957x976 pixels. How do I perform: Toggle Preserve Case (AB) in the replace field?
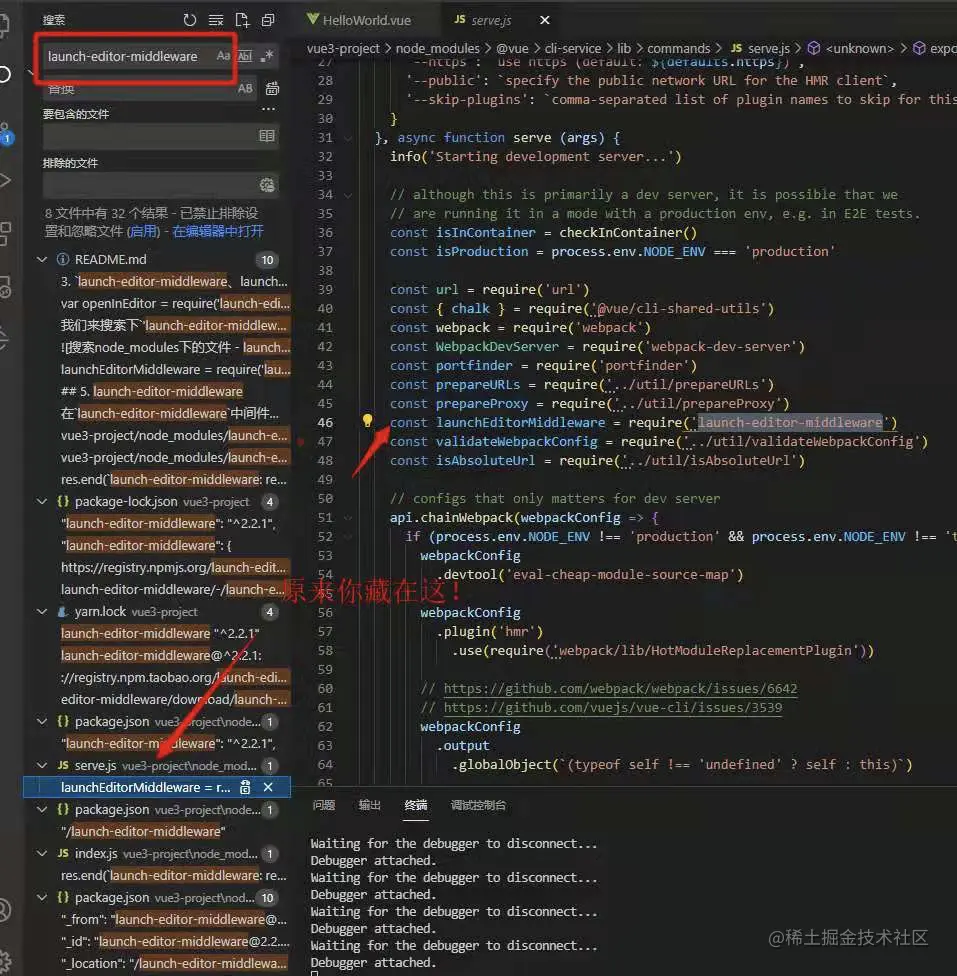[245, 88]
